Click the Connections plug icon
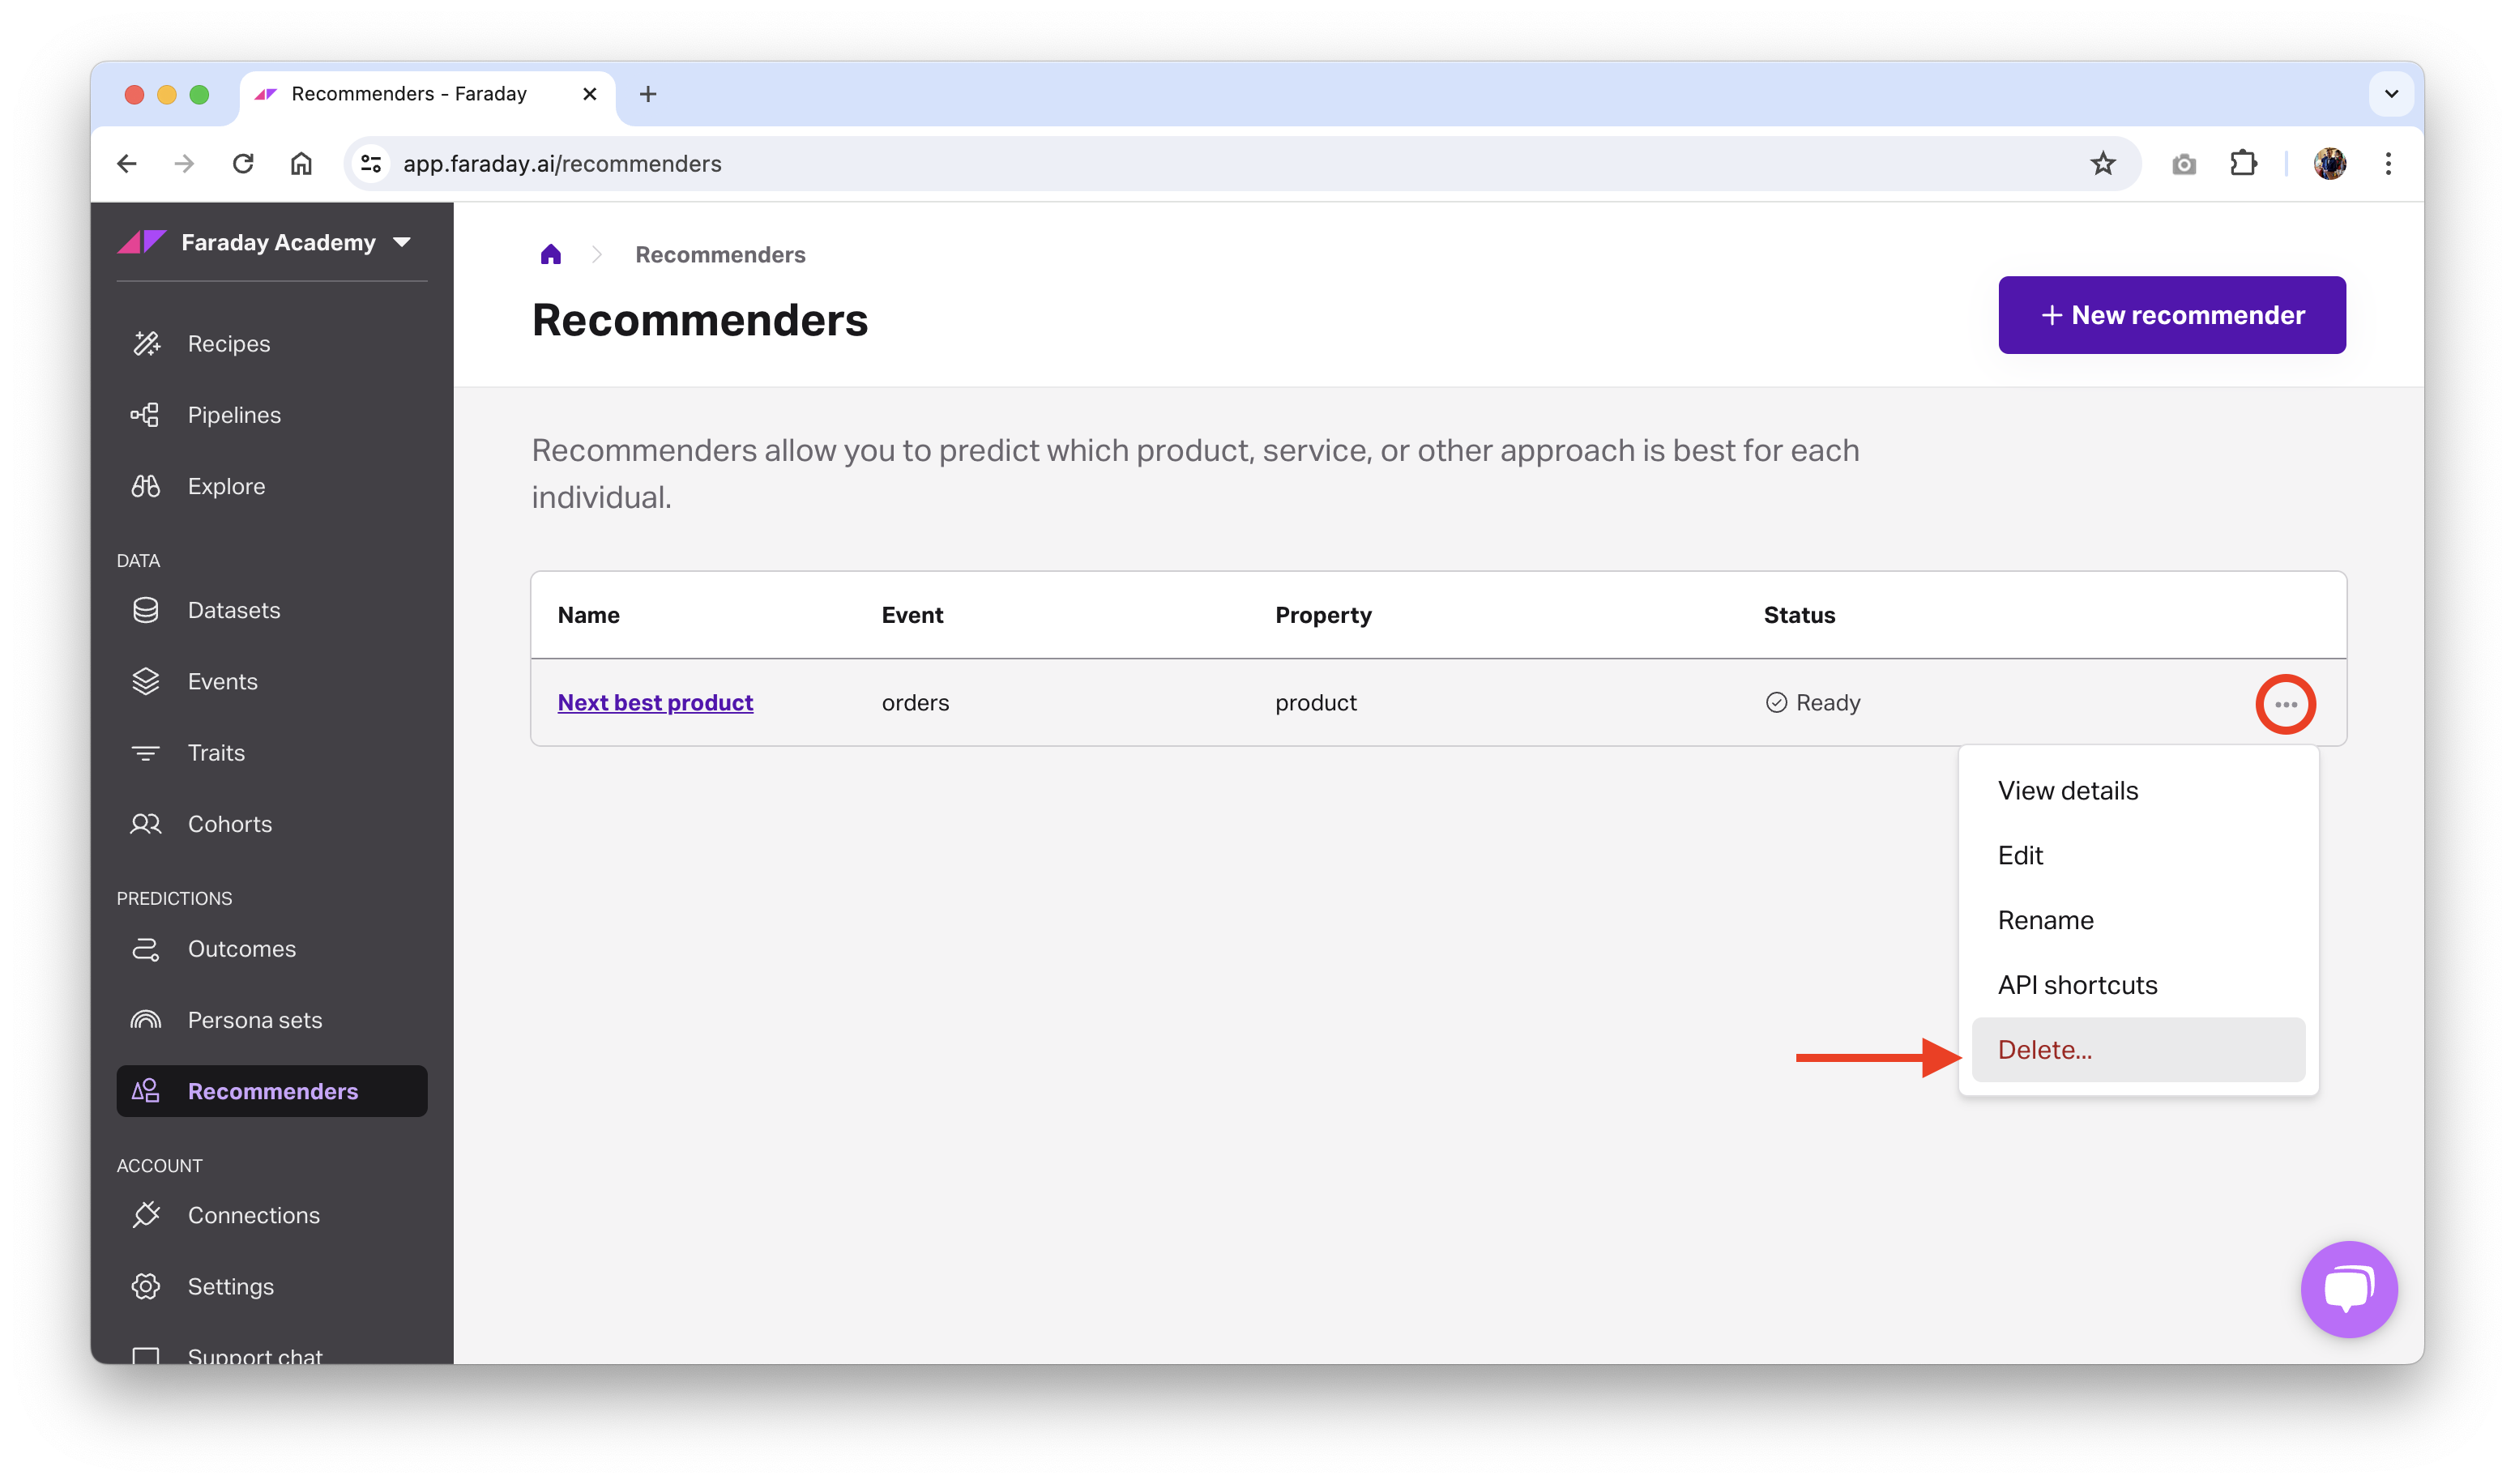Screen dimensions: 2515x1484 146,1215
